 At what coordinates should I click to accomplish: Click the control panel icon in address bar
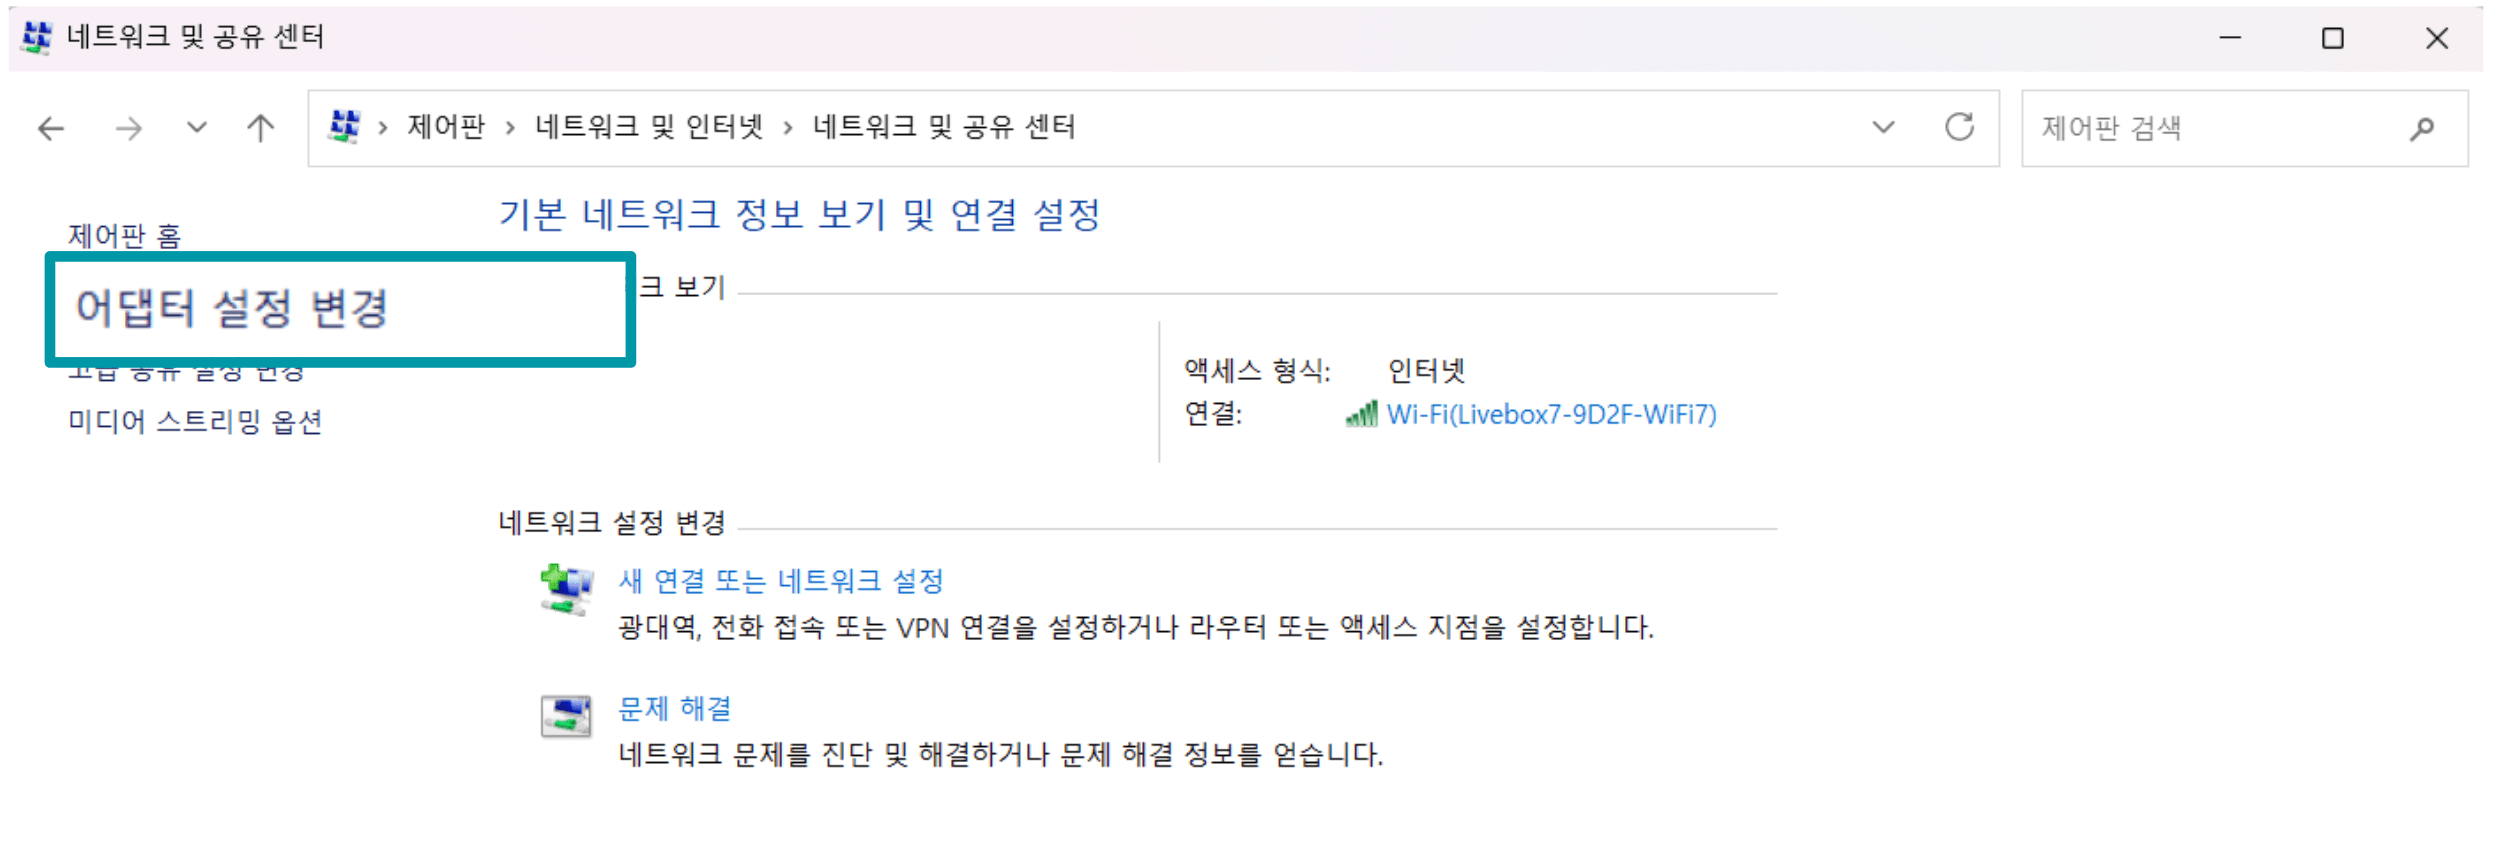[x=344, y=127]
